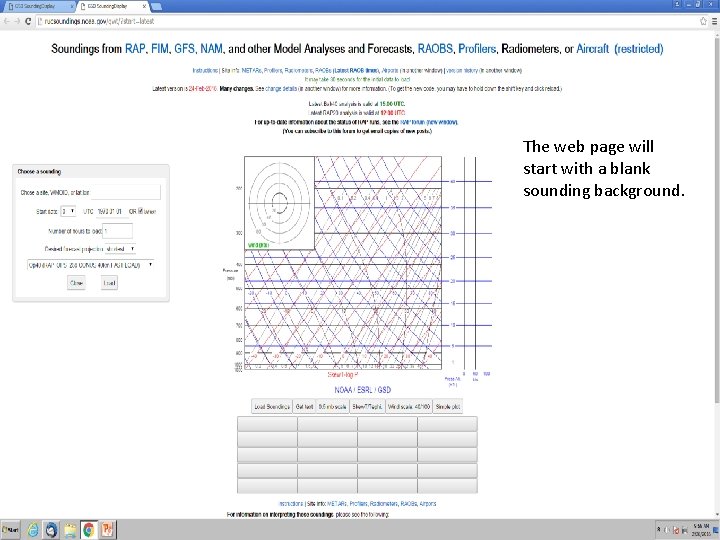Click the Load Soundings button
The width and height of the screenshot is (720, 540).
click(x=272, y=406)
